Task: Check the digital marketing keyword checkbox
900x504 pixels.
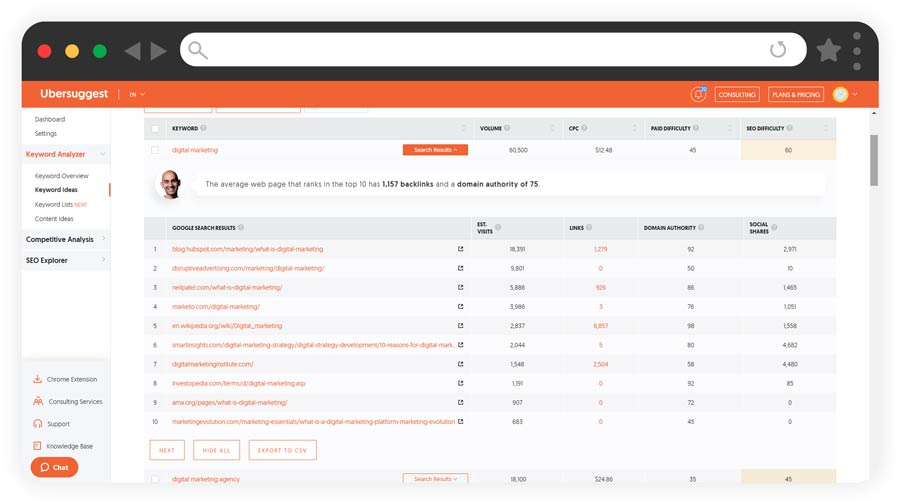Action: coord(155,150)
